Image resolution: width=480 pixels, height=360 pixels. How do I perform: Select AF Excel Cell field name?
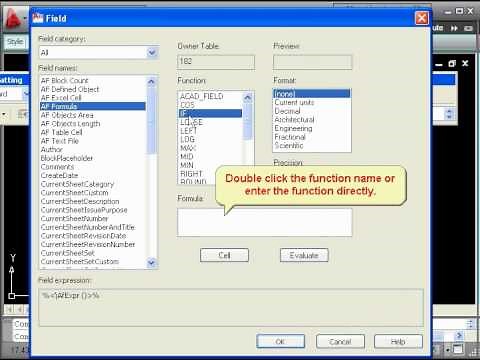tap(61, 98)
